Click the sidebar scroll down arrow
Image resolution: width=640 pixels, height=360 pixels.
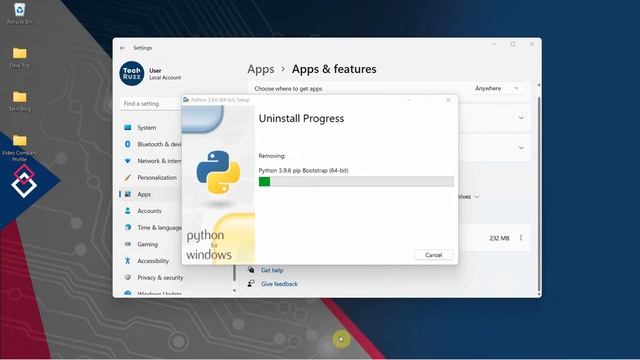(x=234, y=291)
